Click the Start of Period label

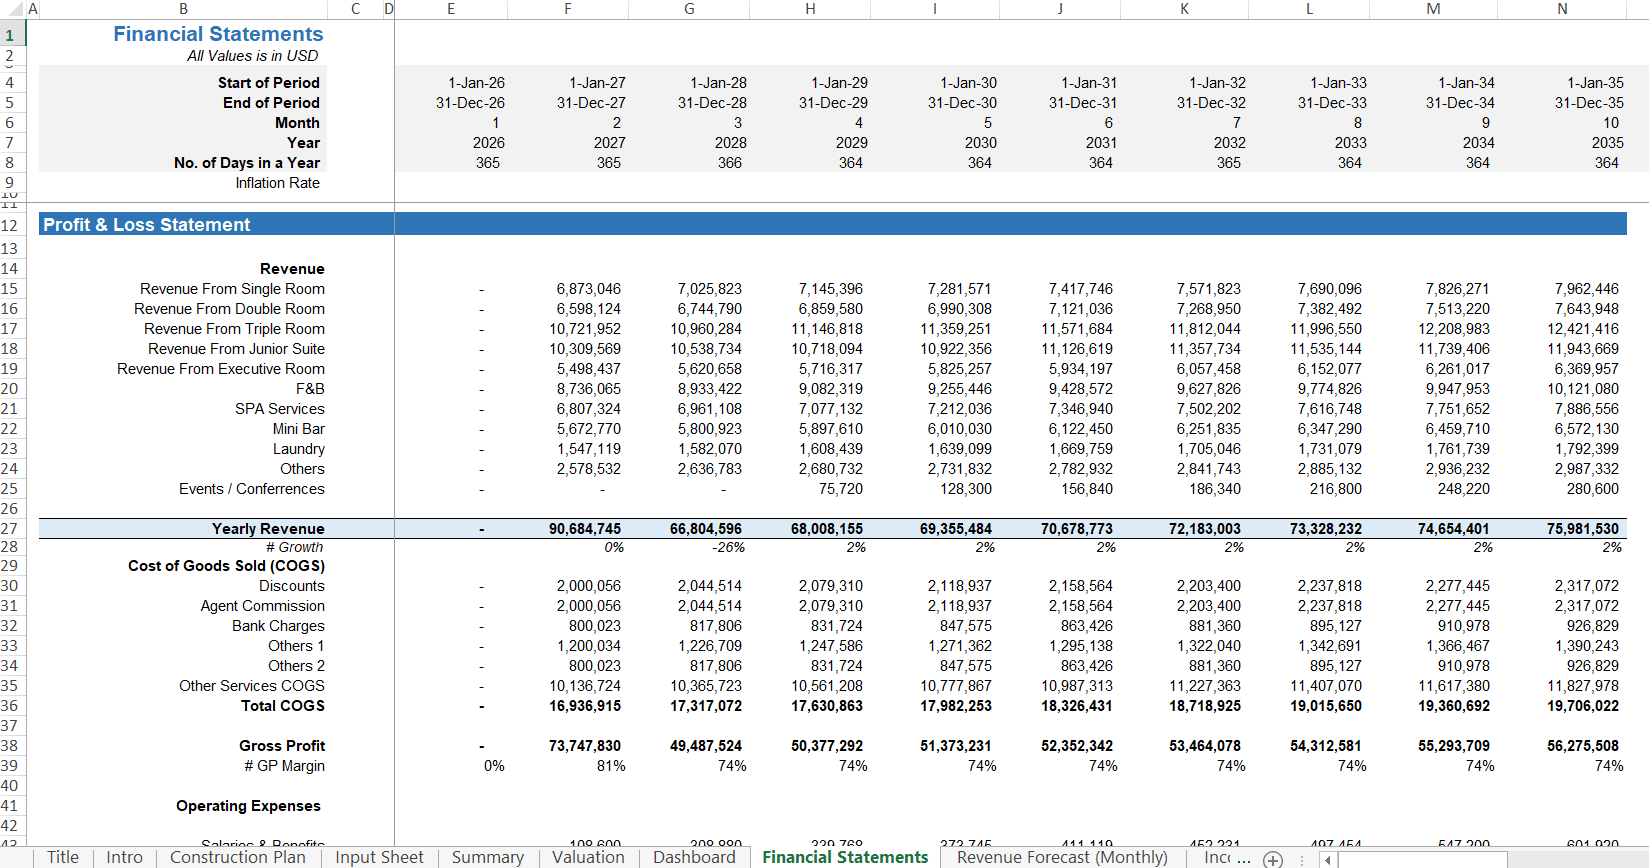coord(269,83)
